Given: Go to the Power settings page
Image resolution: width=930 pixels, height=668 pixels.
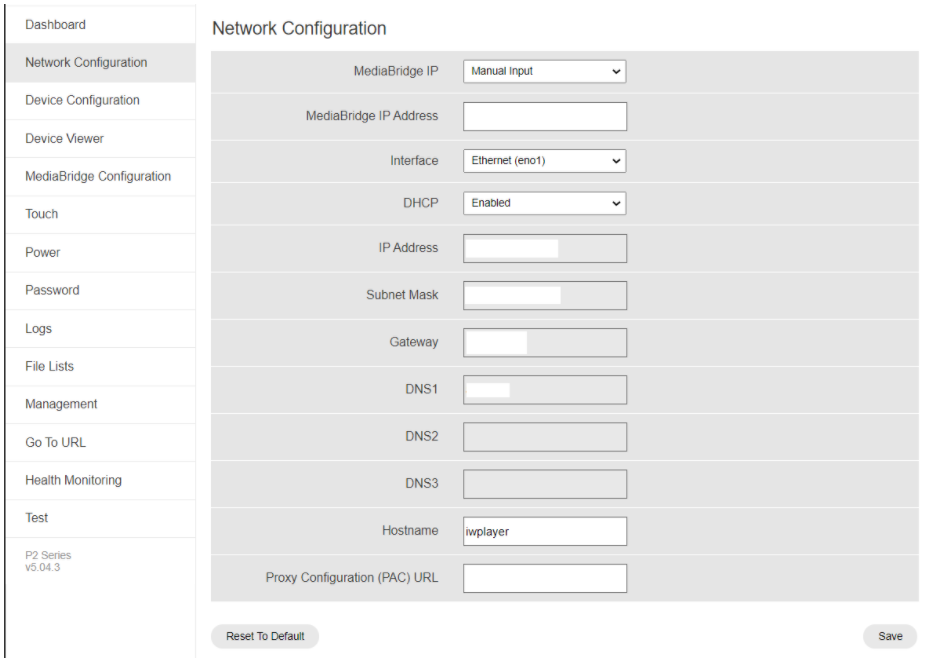Looking at the screenshot, I should [x=101, y=252].
